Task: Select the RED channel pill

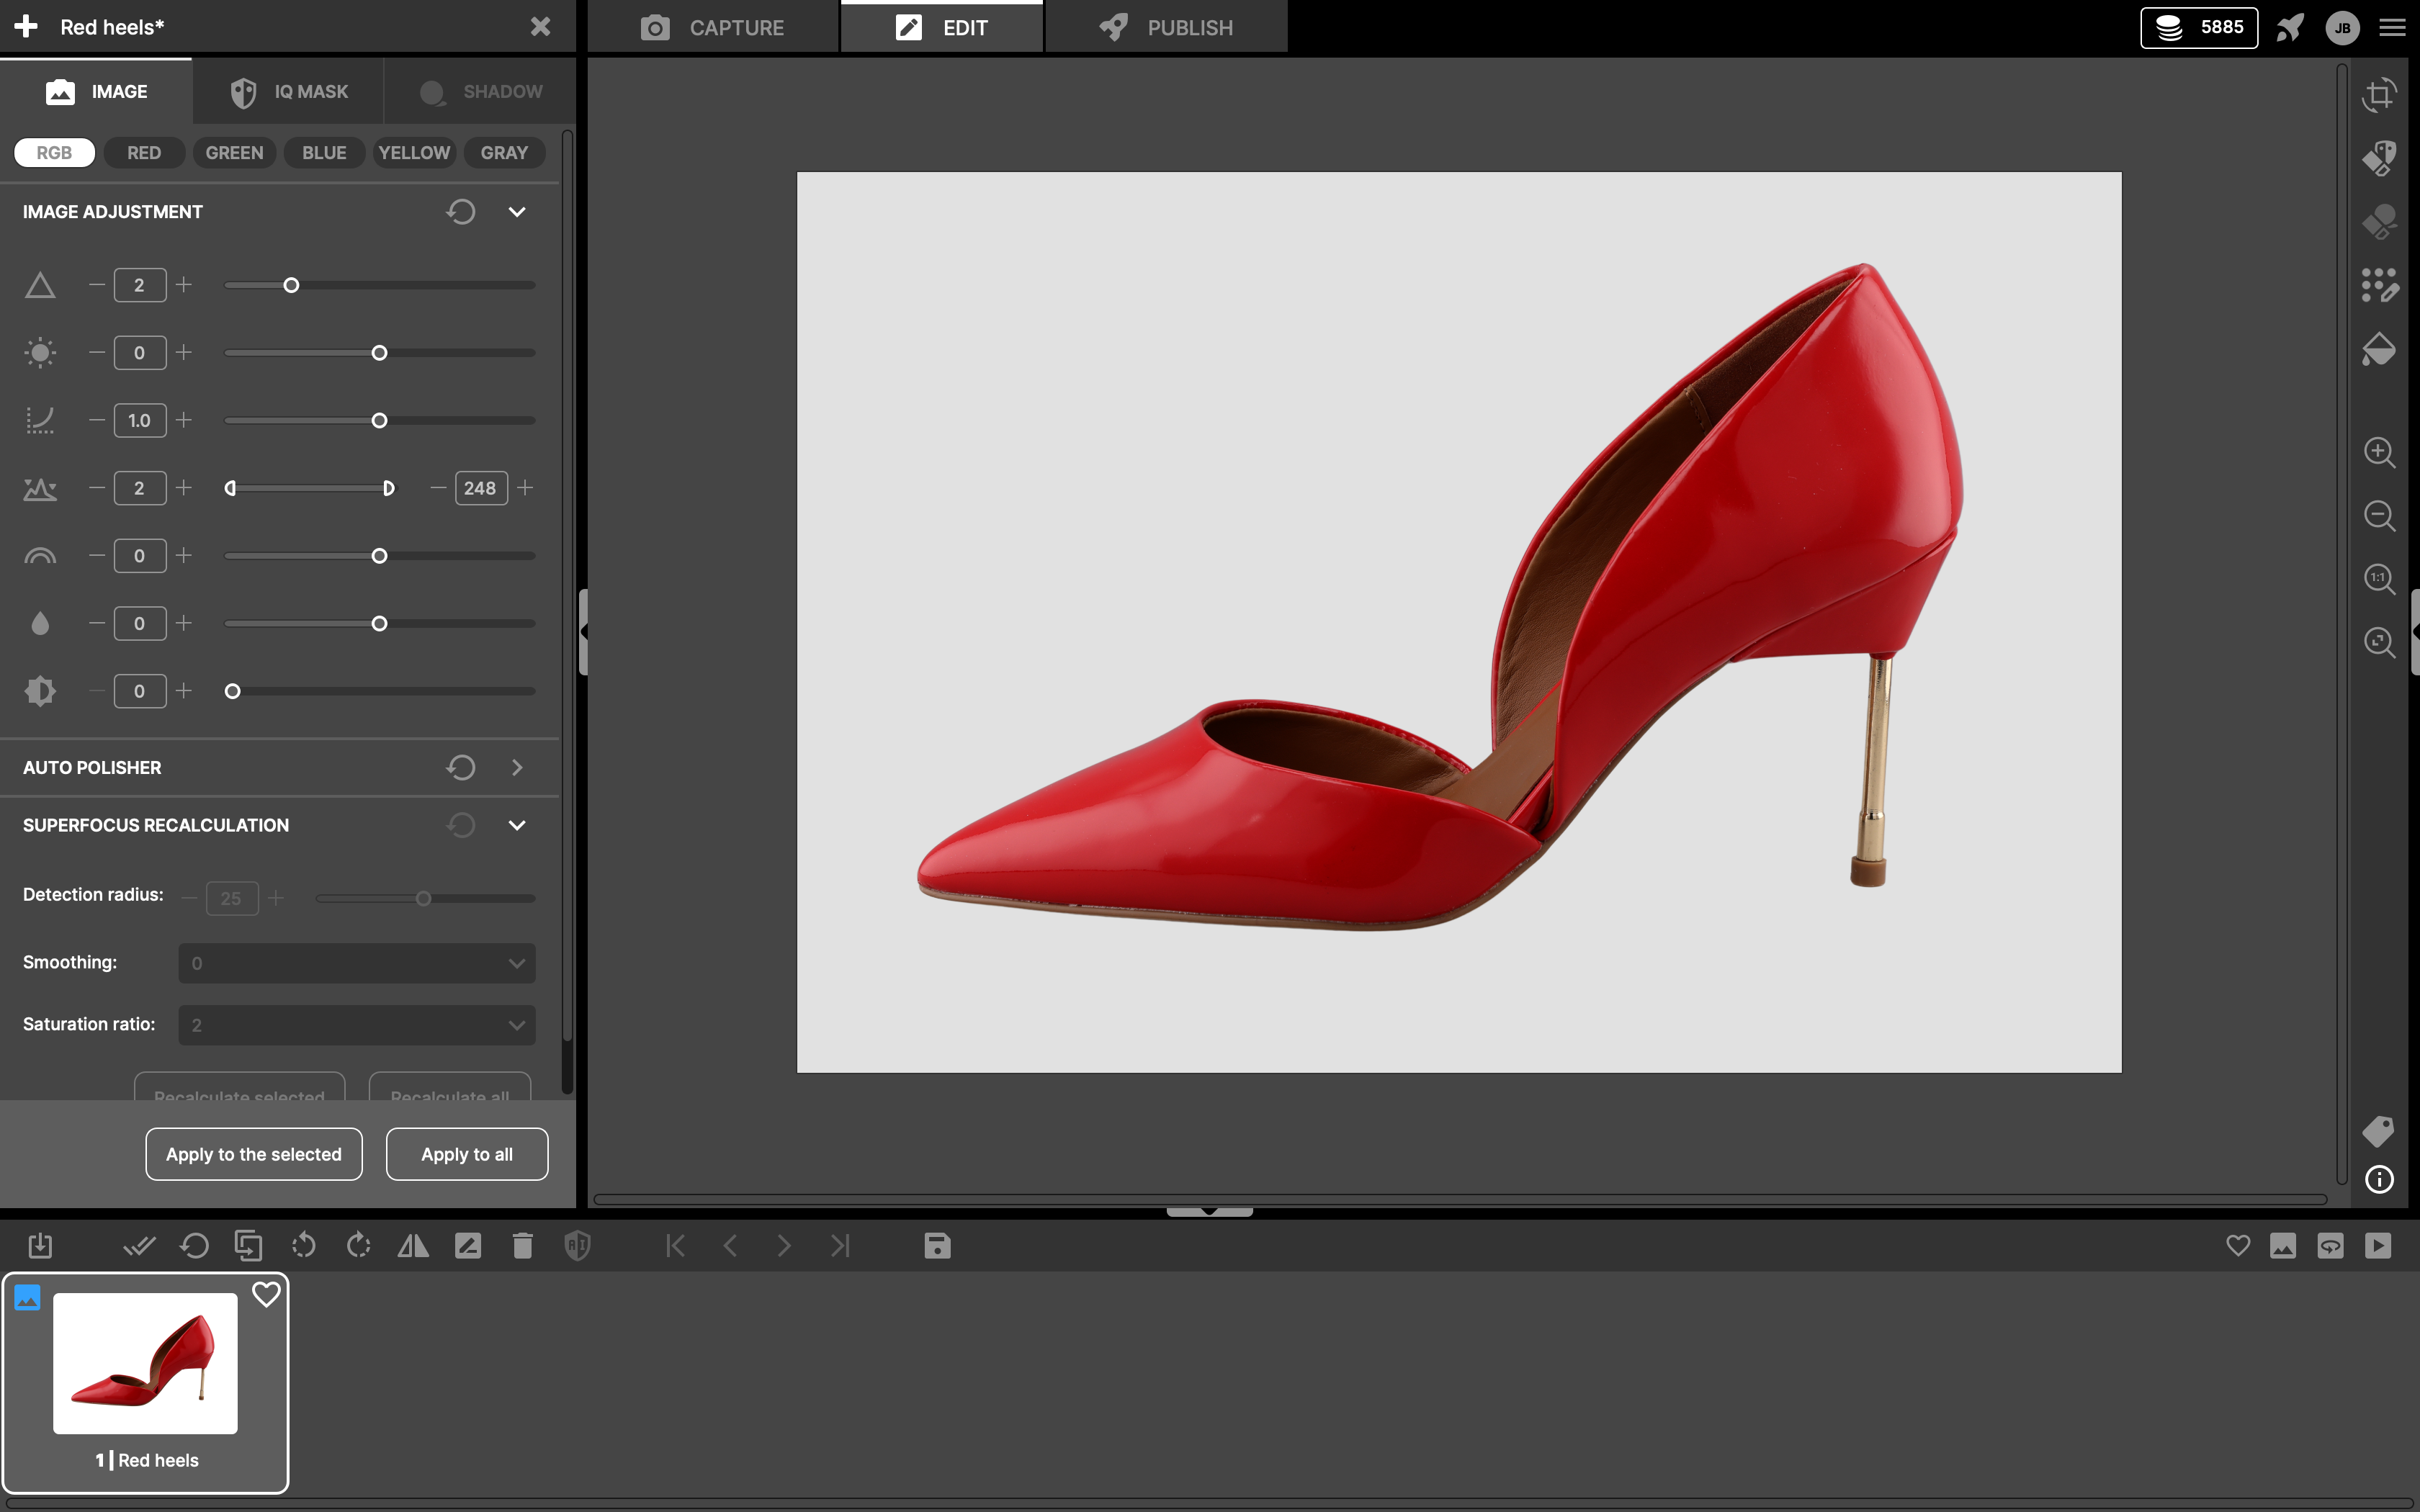Action: (x=144, y=153)
